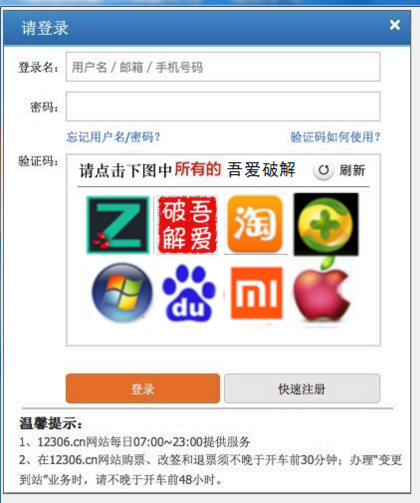Screen dimensions: 420x503
Task: Select the 360 green plus icon
Action: (326, 224)
